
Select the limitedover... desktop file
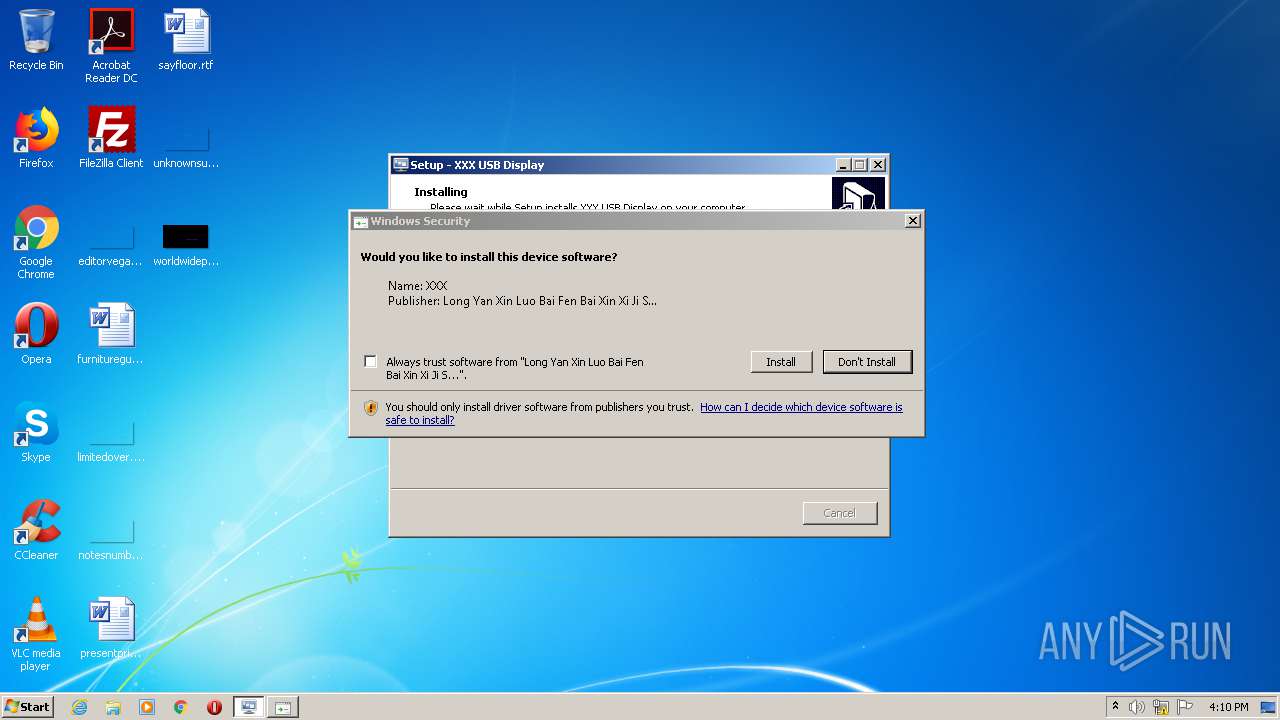click(x=111, y=442)
